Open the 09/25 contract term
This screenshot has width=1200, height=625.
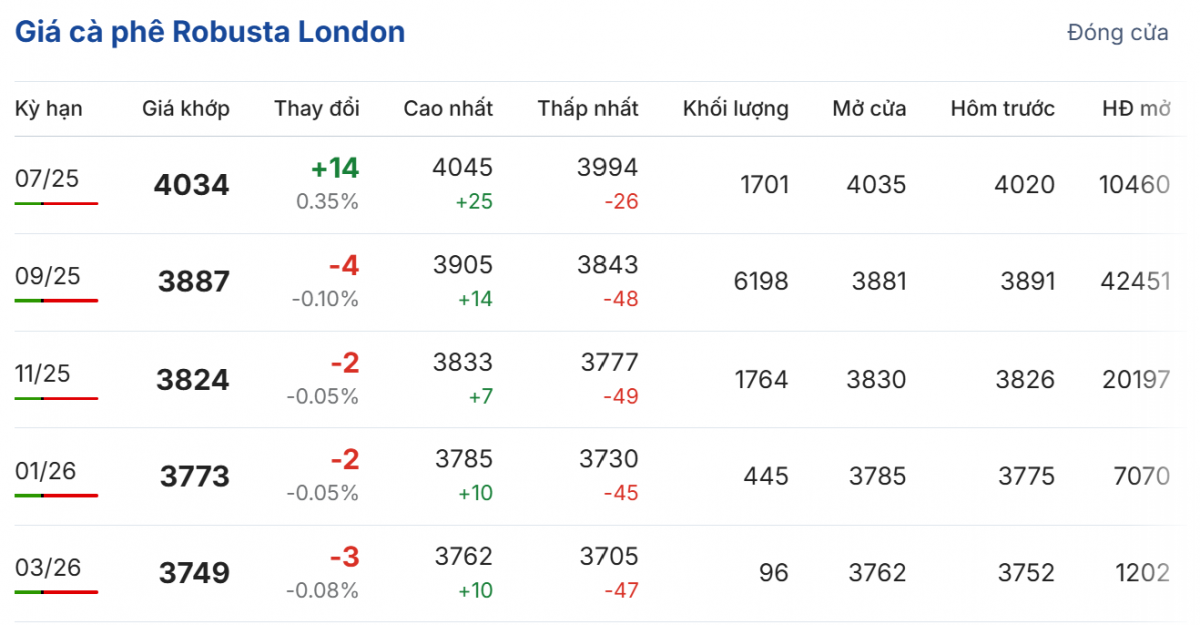(x=47, y=276)
